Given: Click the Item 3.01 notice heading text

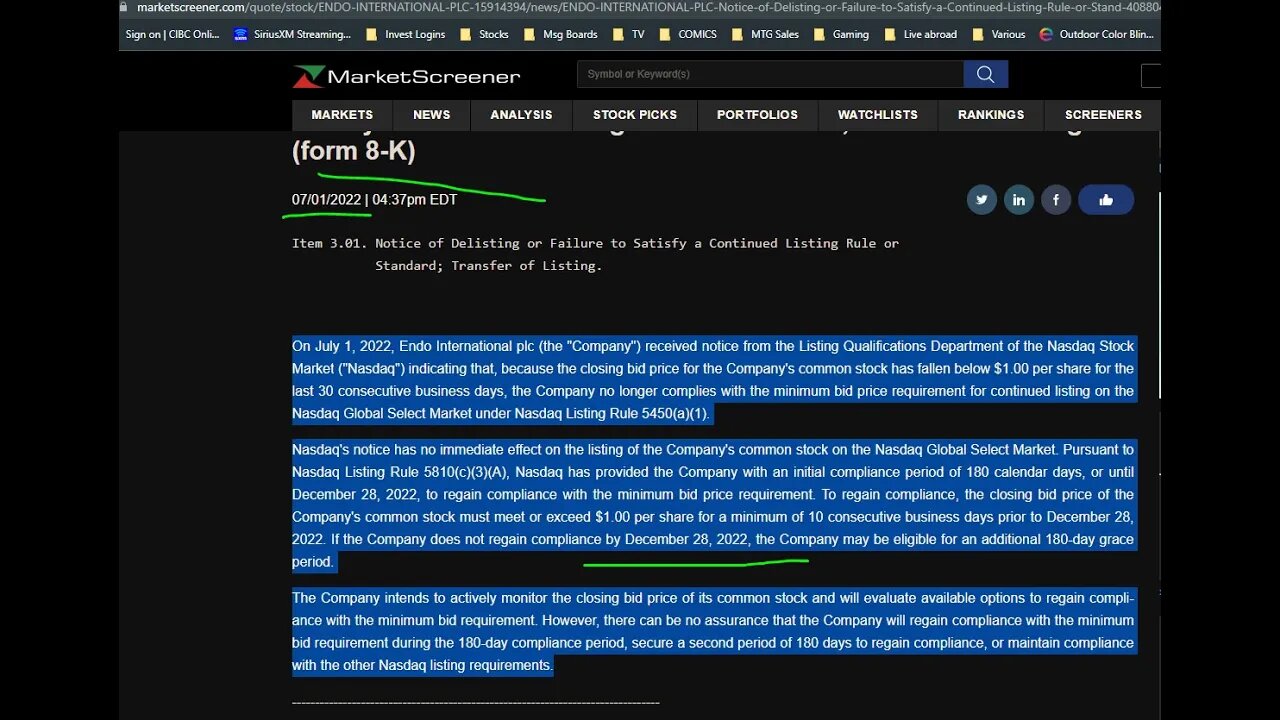Looking at the screenshot, I should coord(595,254).
